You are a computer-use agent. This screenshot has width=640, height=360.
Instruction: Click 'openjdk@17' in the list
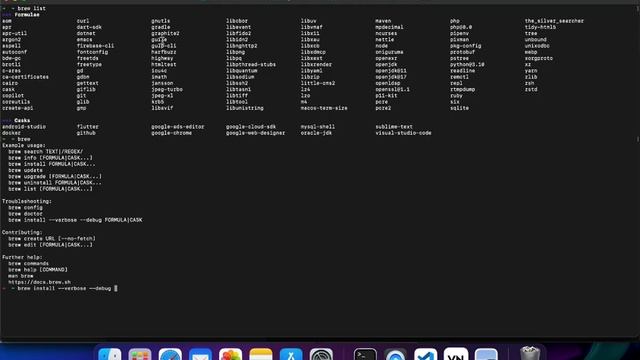point(391,77)
